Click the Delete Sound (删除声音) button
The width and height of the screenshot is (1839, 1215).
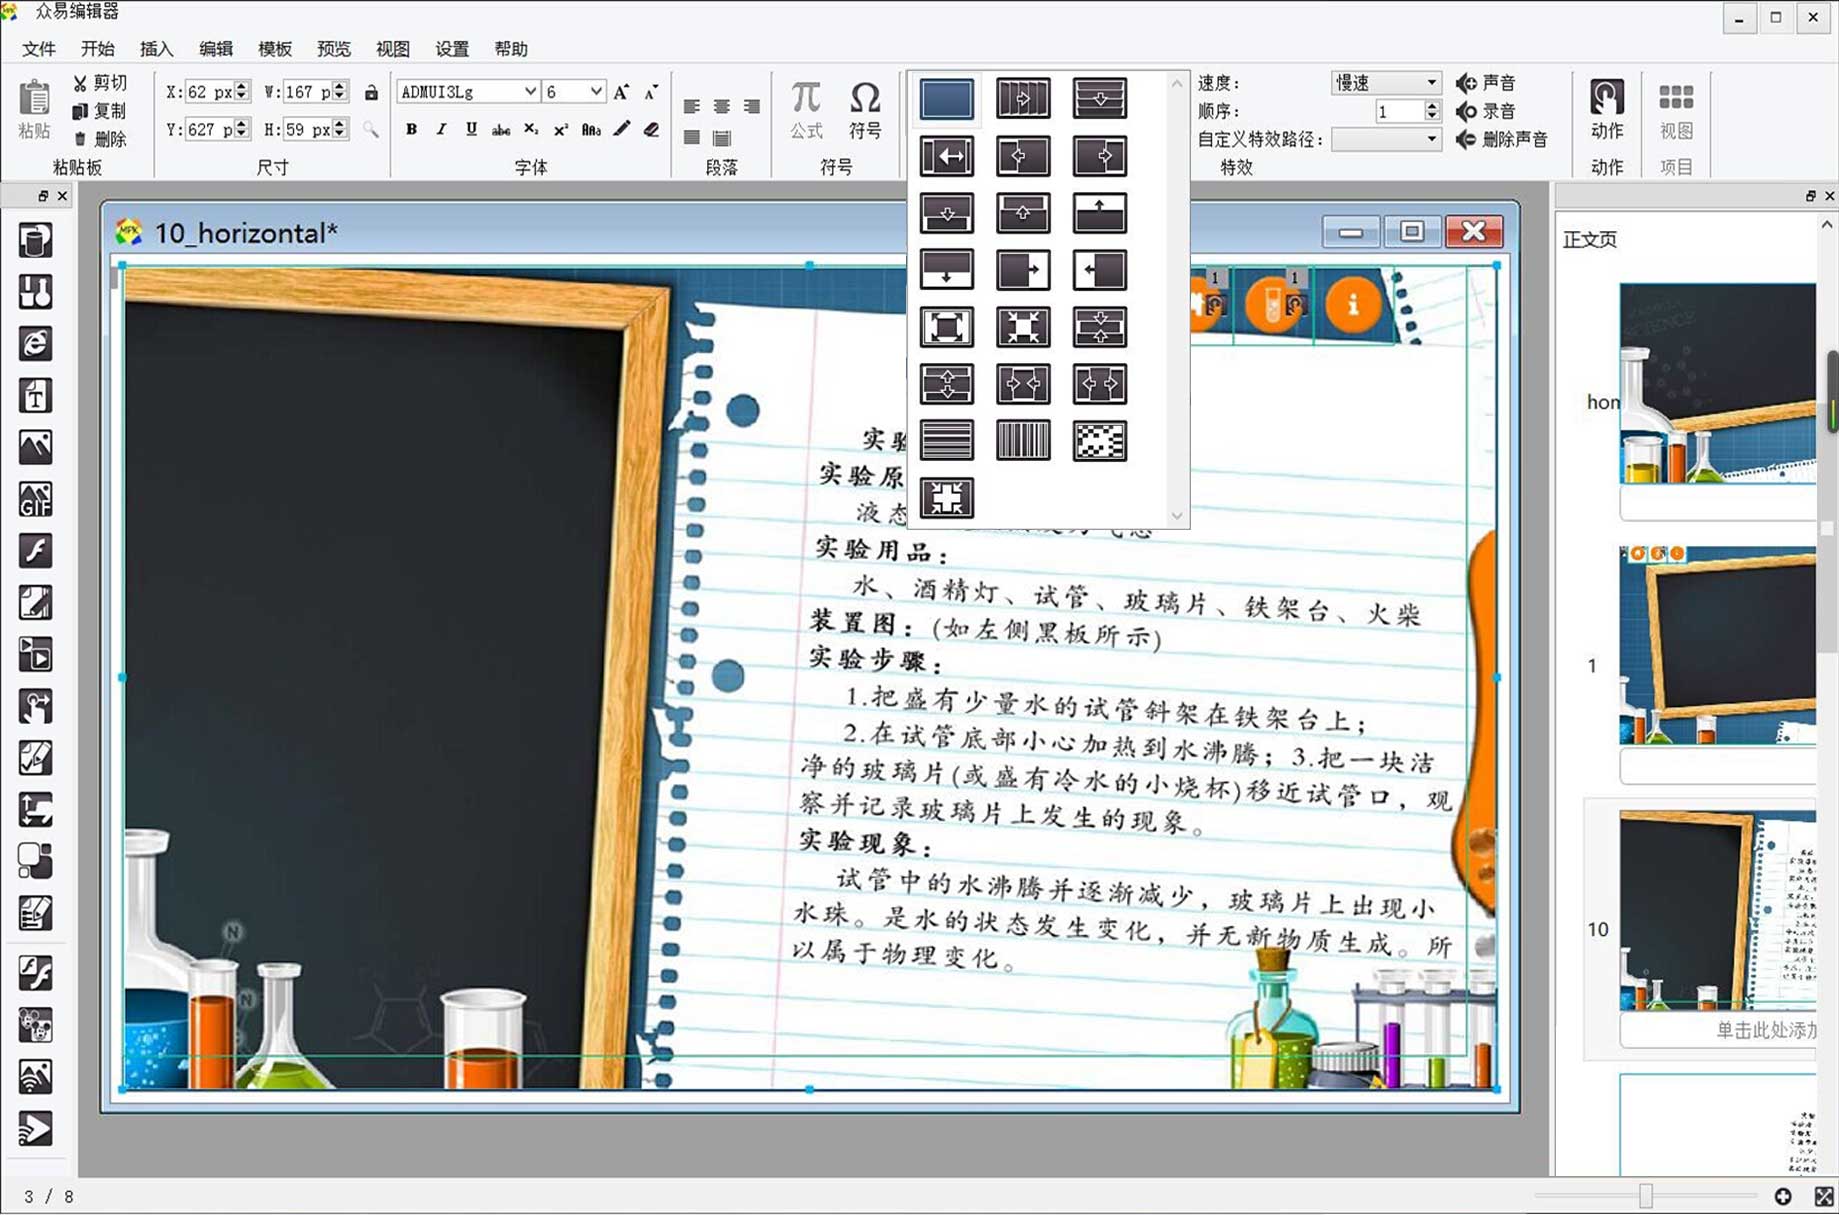[x=1502, y=139]
